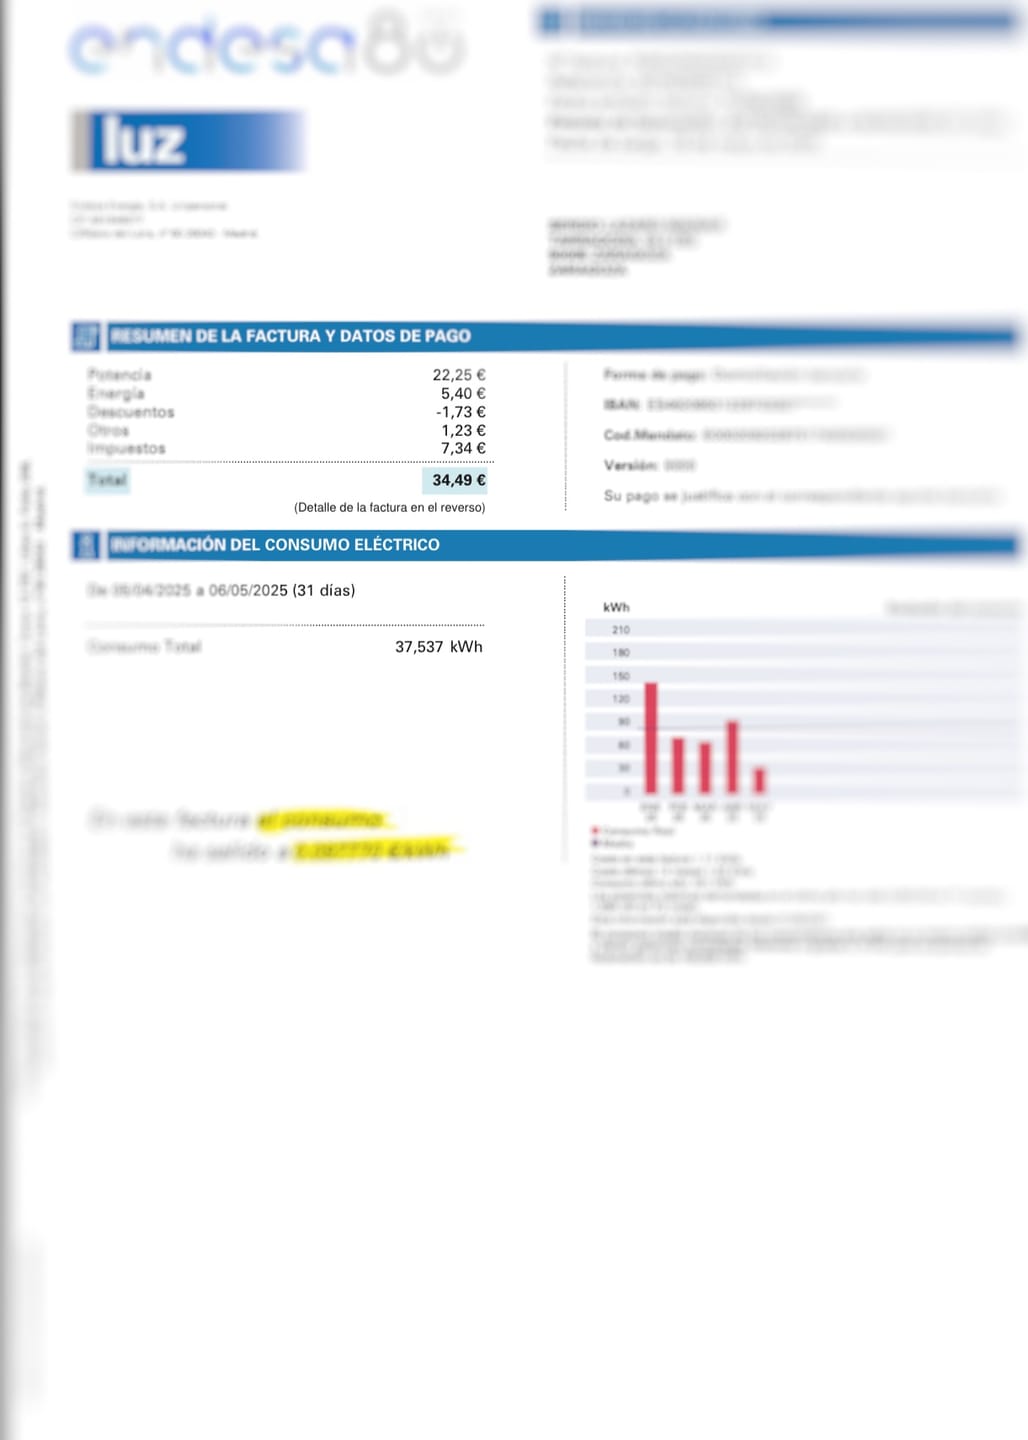The height and width of the screenshot is (1440, 1028).
Task: Click the highlighted 'Total' label
Action: tap(107, 480)
